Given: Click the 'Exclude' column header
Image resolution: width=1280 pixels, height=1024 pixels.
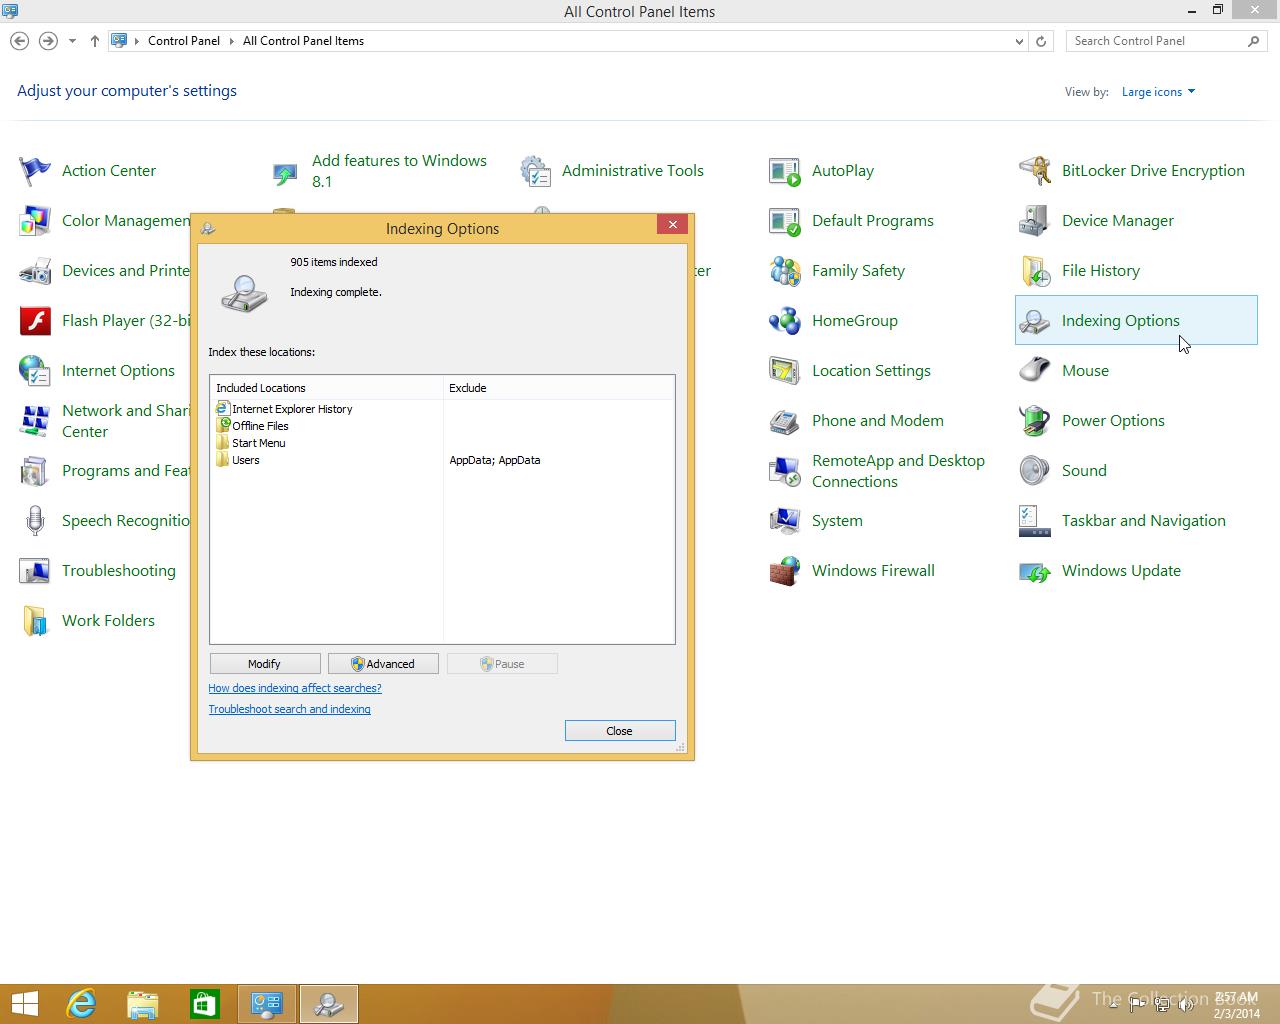Looking at the screenshot, I should tap(559, 388).
